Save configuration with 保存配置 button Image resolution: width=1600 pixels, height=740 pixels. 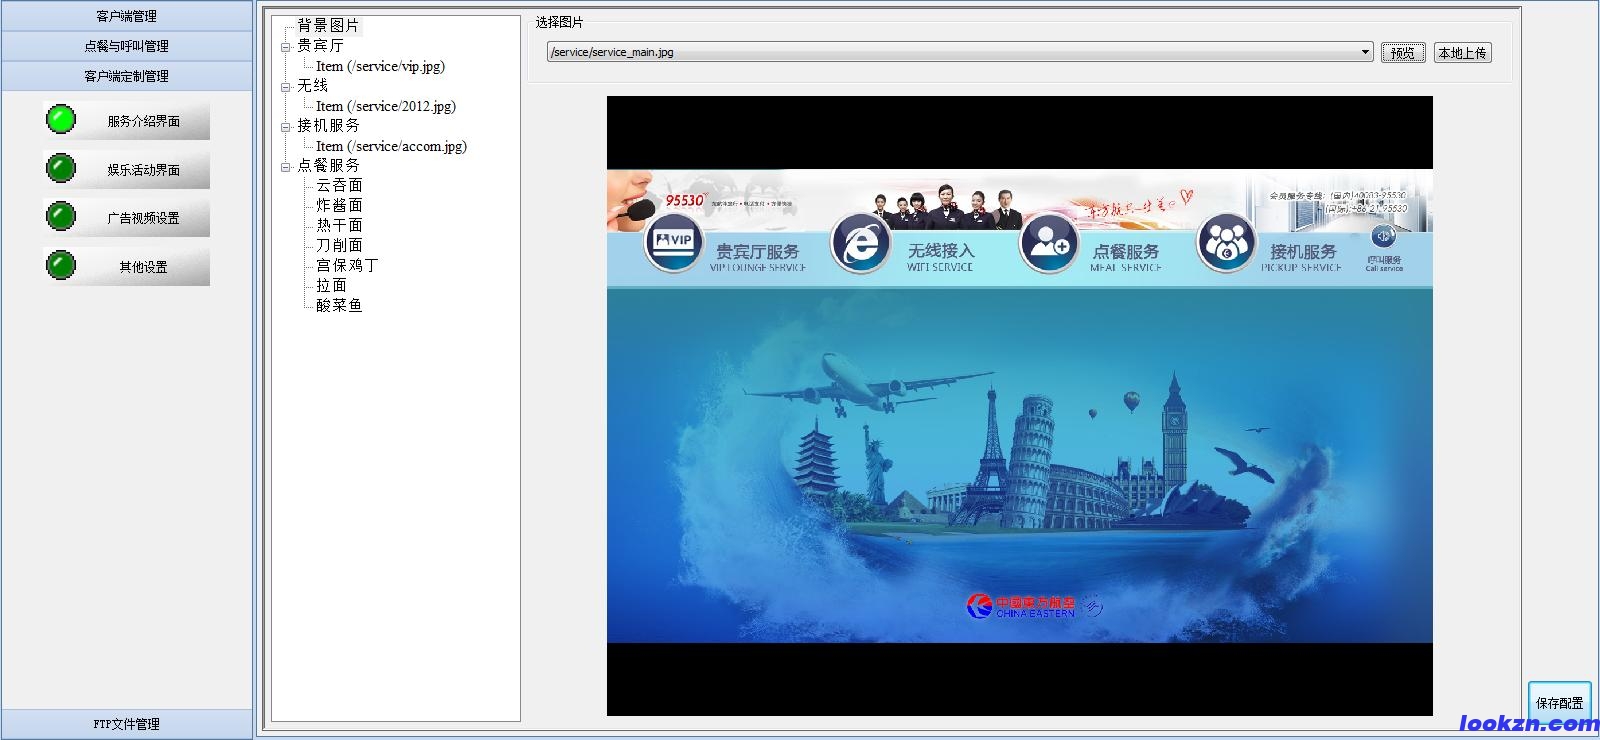pyautogui.click(x=1559, y=702)
